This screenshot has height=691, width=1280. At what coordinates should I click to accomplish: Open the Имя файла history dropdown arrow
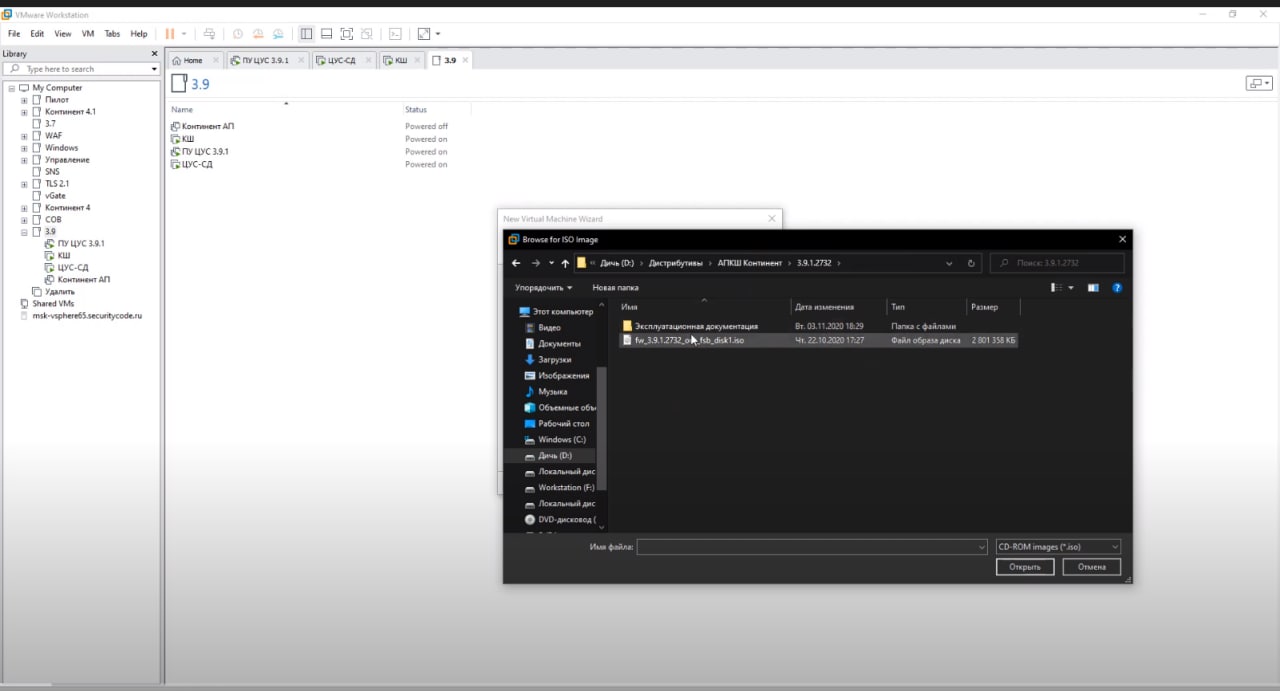(982, 547)
